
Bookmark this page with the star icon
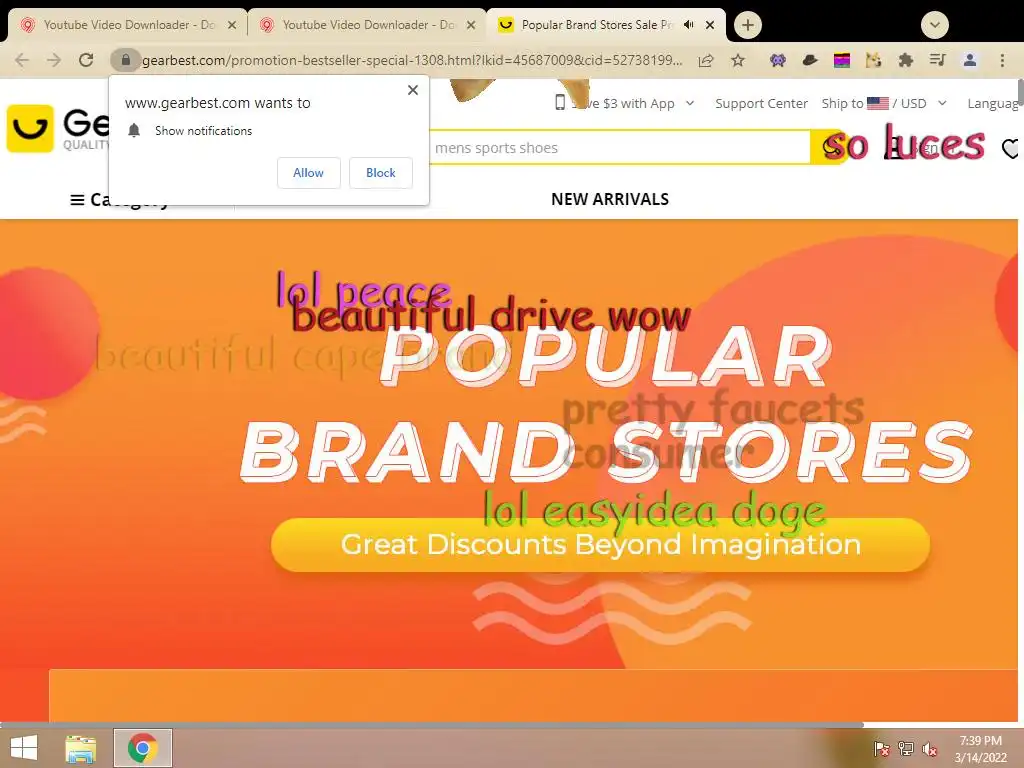click(738, 61)
